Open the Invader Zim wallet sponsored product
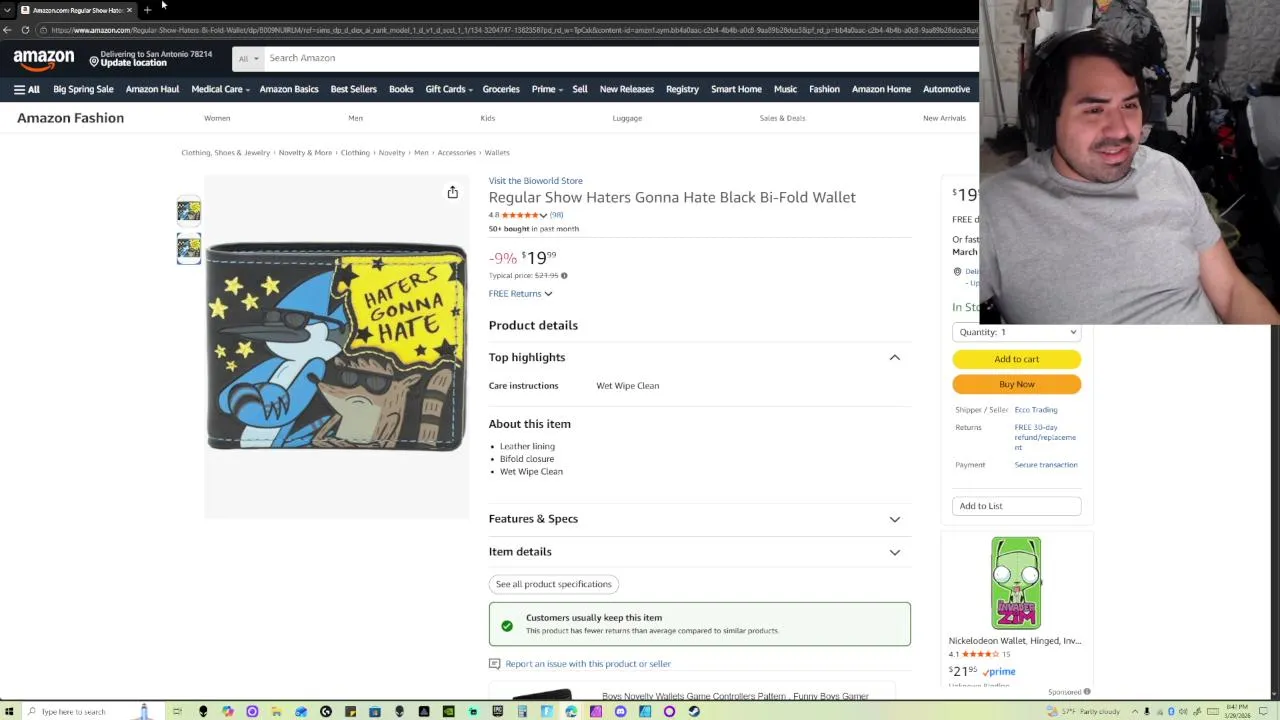Viewport: 1280px width, 720px height. (1016, 583)
